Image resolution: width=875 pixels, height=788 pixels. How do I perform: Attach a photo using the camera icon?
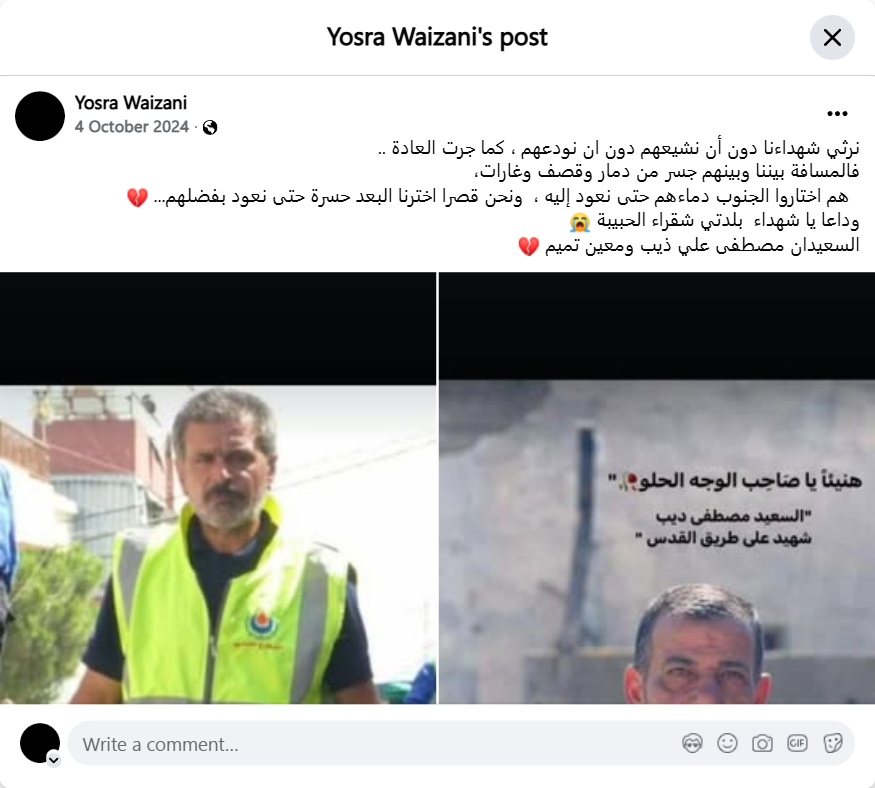(762, 743)
